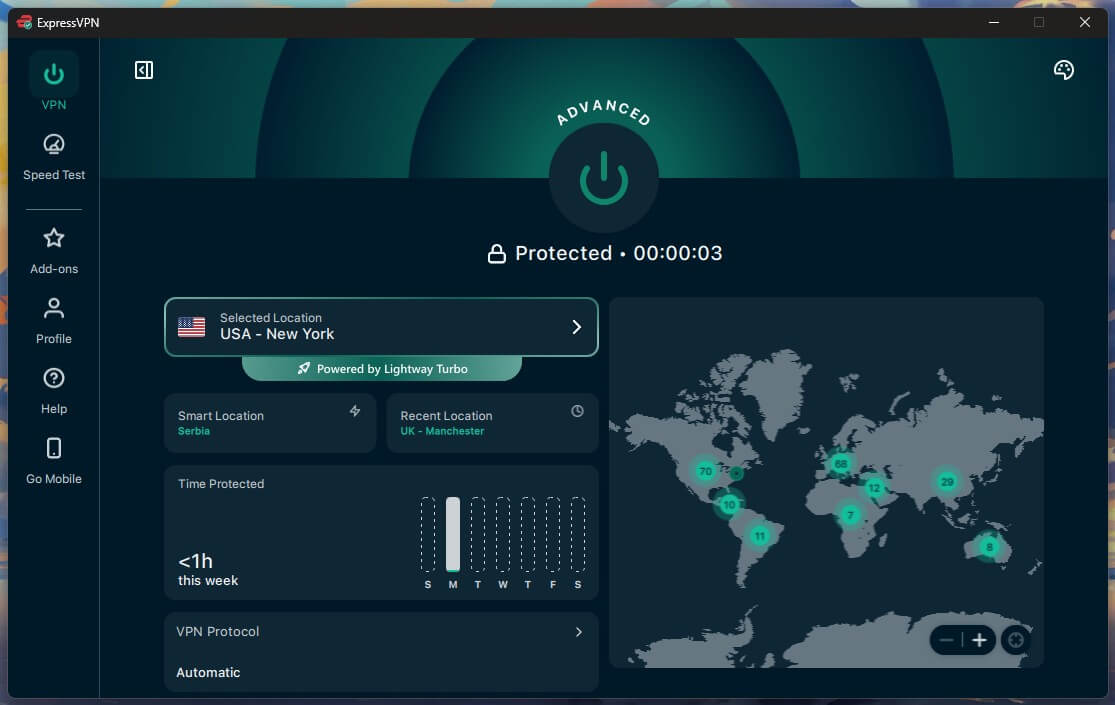
Task: Collapse the sidebar panel icon
Action: 144,70
